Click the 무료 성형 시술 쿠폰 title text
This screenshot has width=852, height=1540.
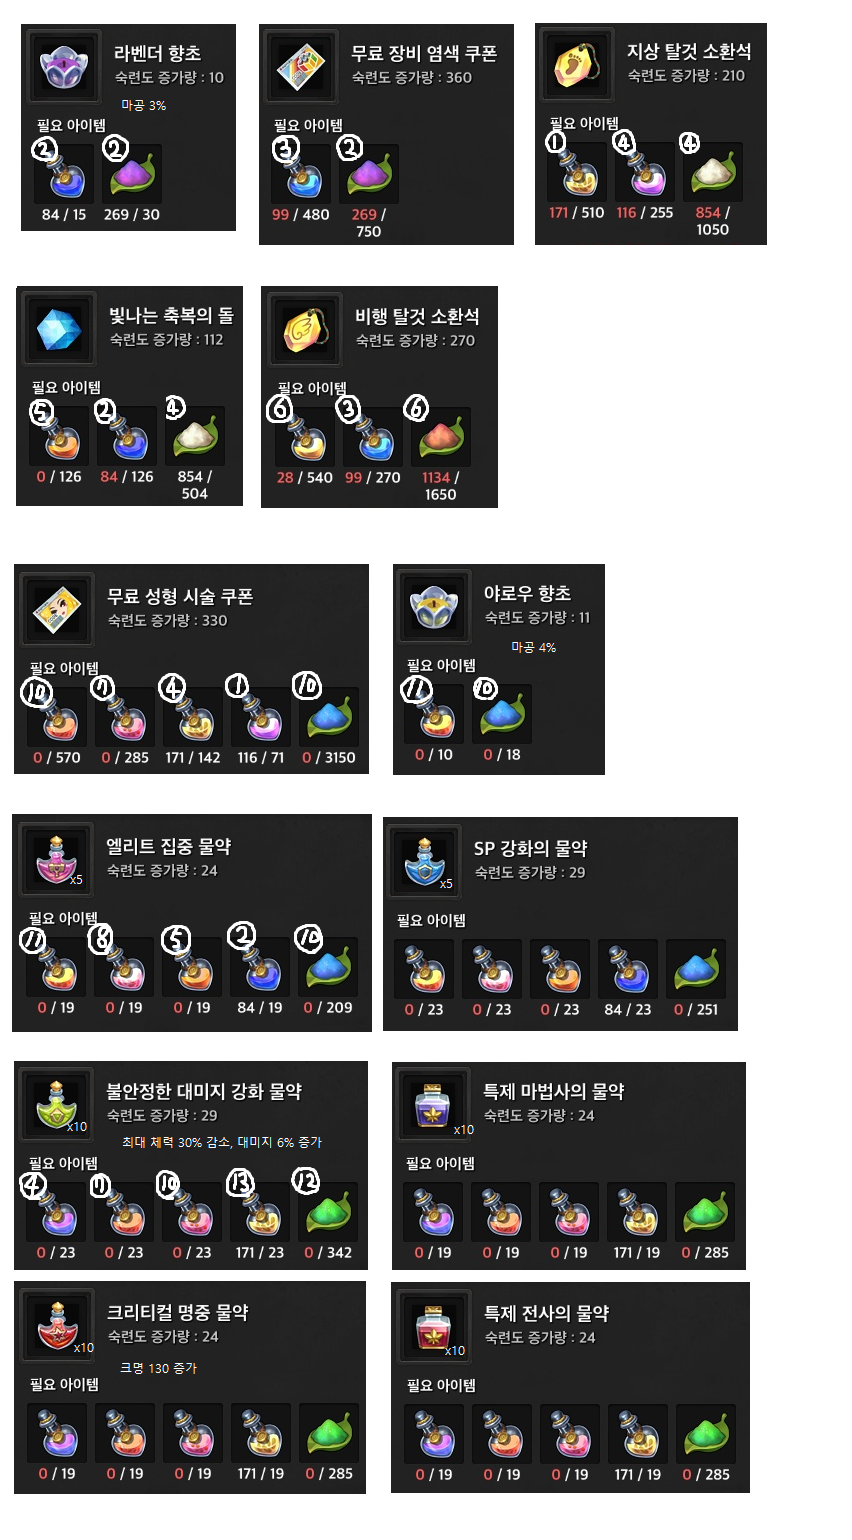coord(180,597)
